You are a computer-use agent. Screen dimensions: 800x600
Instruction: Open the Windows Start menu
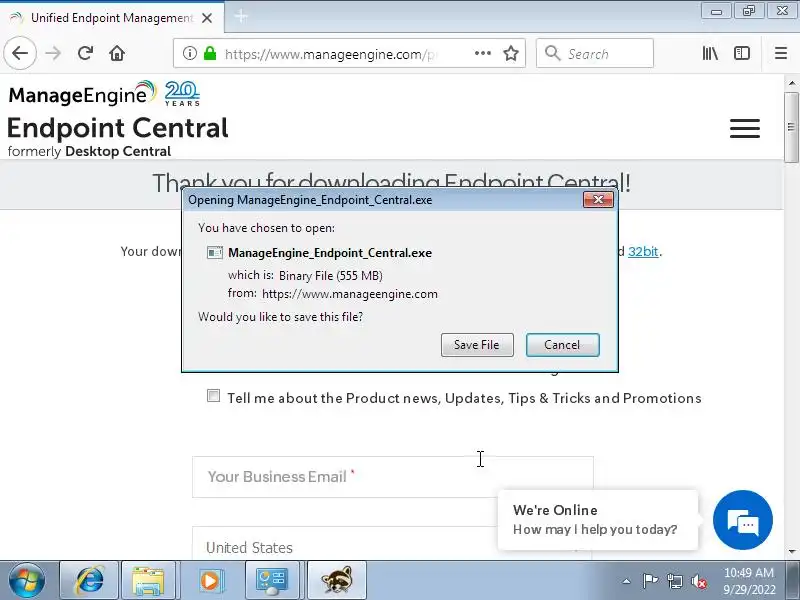(x=27, y=581)
